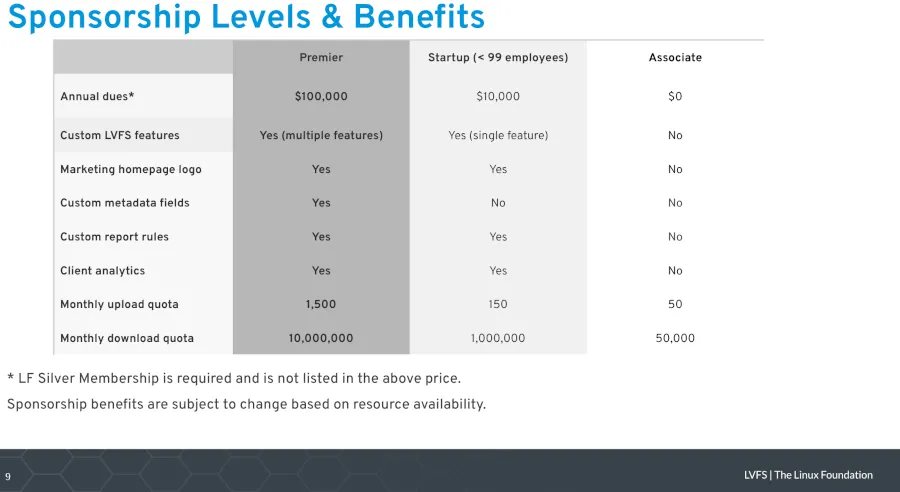The width and height of the screenshot is (900, 492).
Task: Click the 10,000,000 download quota value
Action: click(321, 339)
